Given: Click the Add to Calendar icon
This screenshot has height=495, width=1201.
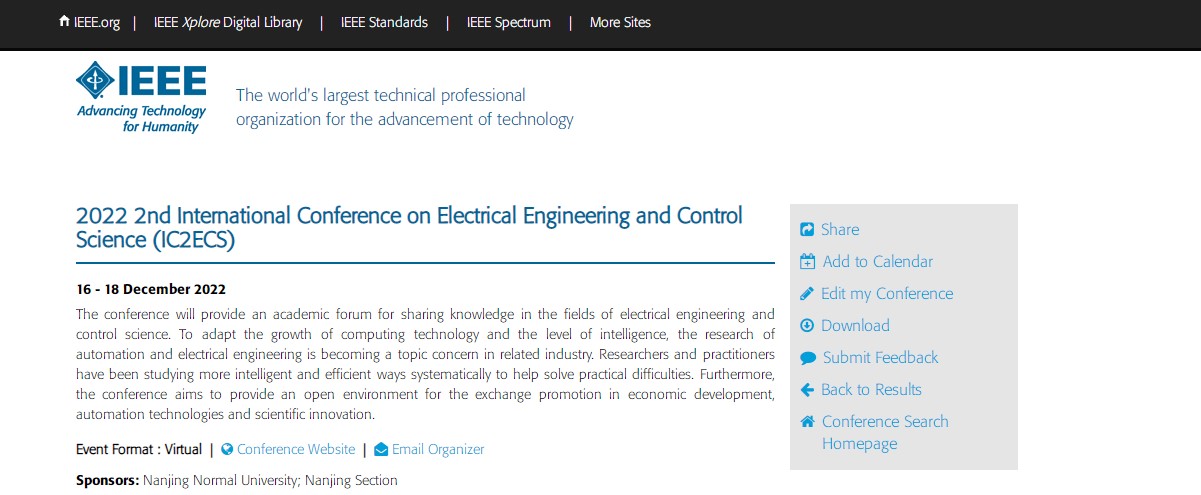Looking at the screenshot, I should (x=808, y=262).
